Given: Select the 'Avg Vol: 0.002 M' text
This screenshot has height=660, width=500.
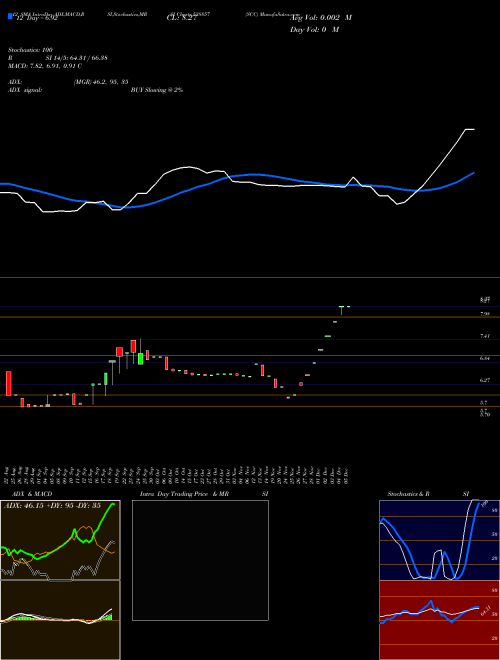Looking at the screenshot, I should (x=321, y=18).
